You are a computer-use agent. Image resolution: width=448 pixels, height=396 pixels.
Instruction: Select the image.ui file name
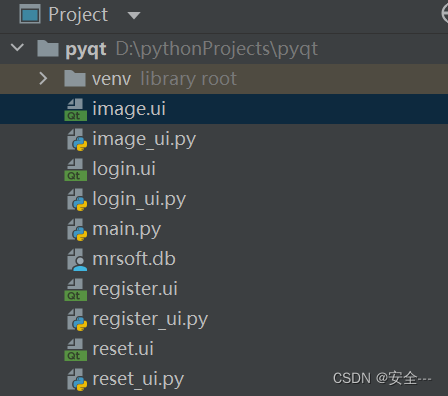pos(129,109)
